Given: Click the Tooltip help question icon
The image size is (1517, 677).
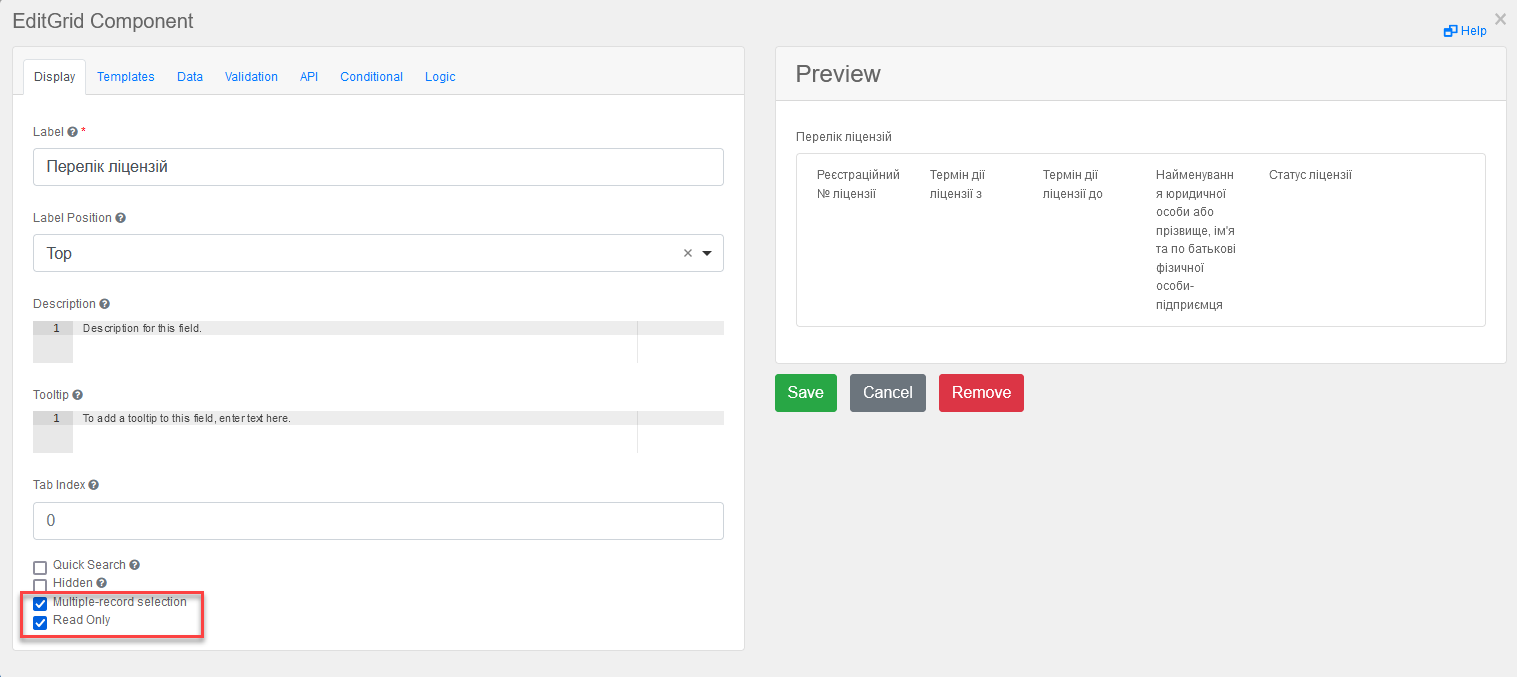Looking at the screenshot, I should point(78,395).
